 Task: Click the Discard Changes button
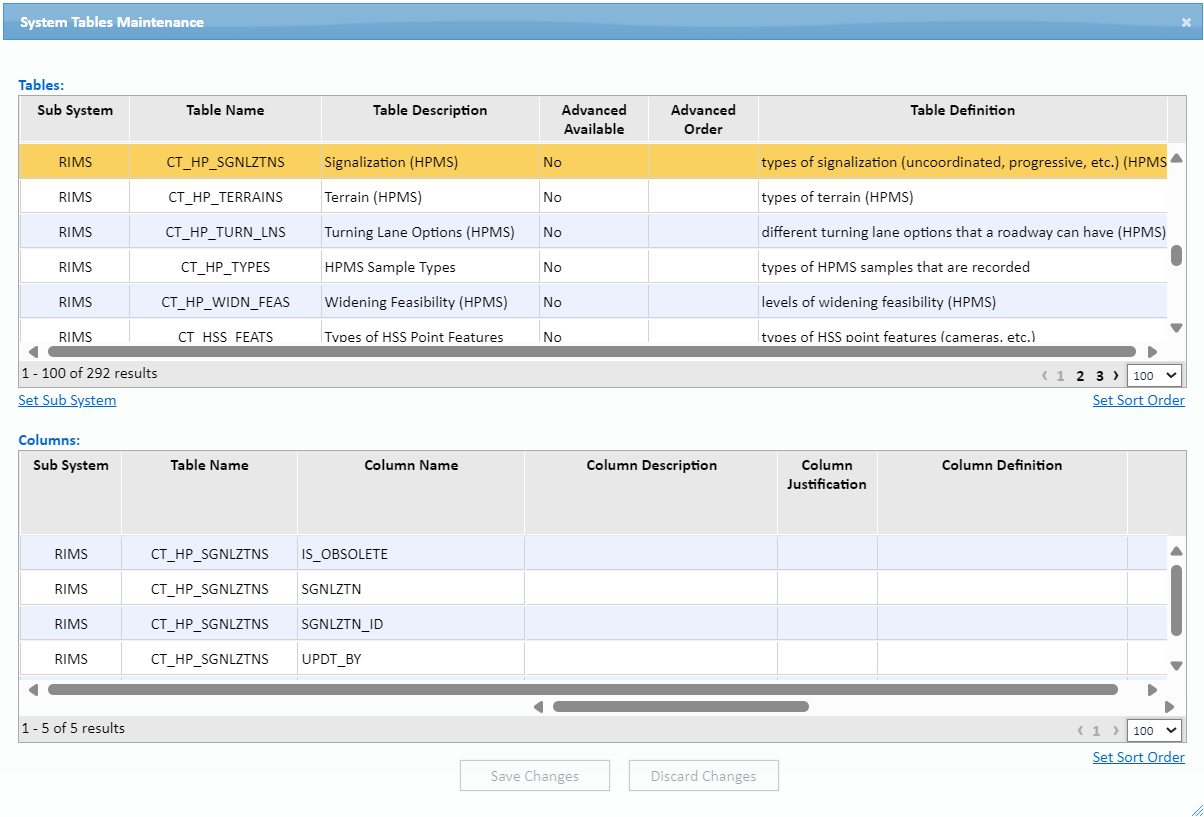[704, 776]
